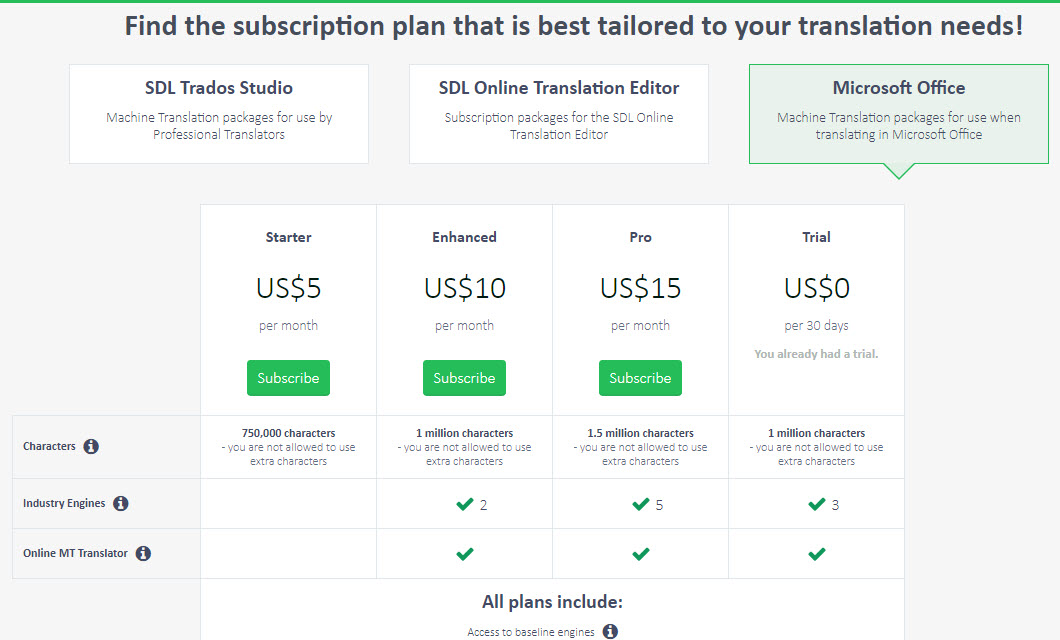Subscribe to the Enhanced plan
Screen dimensions: 1060x640
tap(464, 378)
